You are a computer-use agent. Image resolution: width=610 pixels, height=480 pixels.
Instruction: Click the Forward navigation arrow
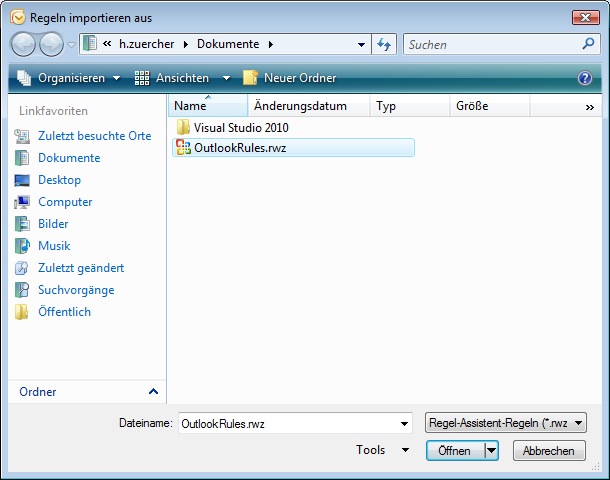pos(52,44)
